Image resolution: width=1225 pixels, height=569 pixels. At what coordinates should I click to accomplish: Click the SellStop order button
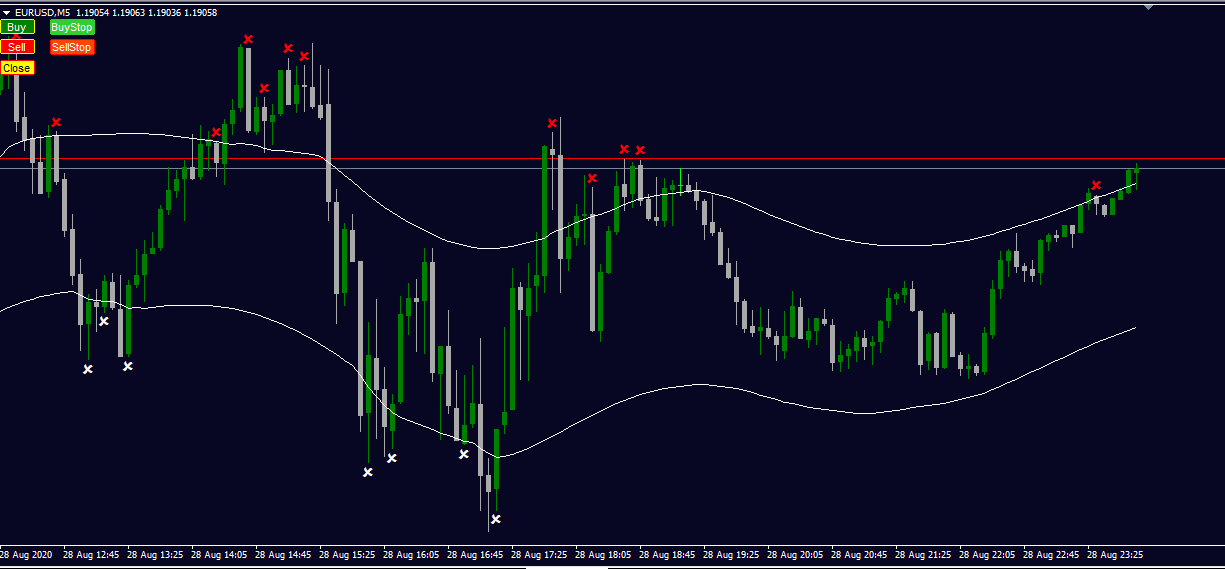[72, 47]
